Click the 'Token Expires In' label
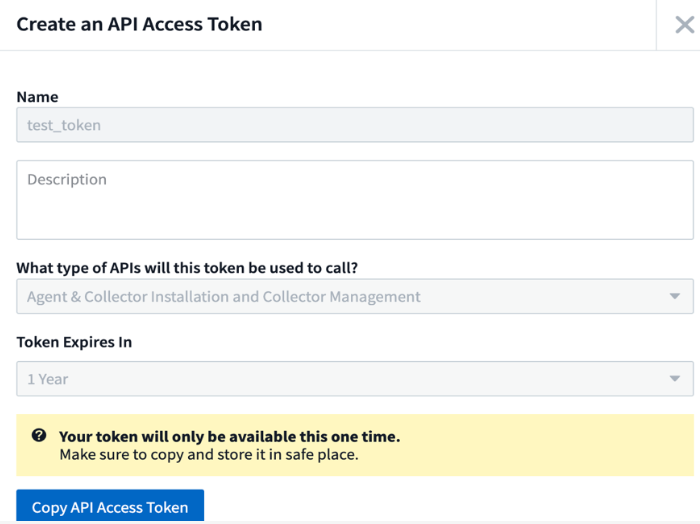Viewport: 700px width, 524px height. pos(74,342)
